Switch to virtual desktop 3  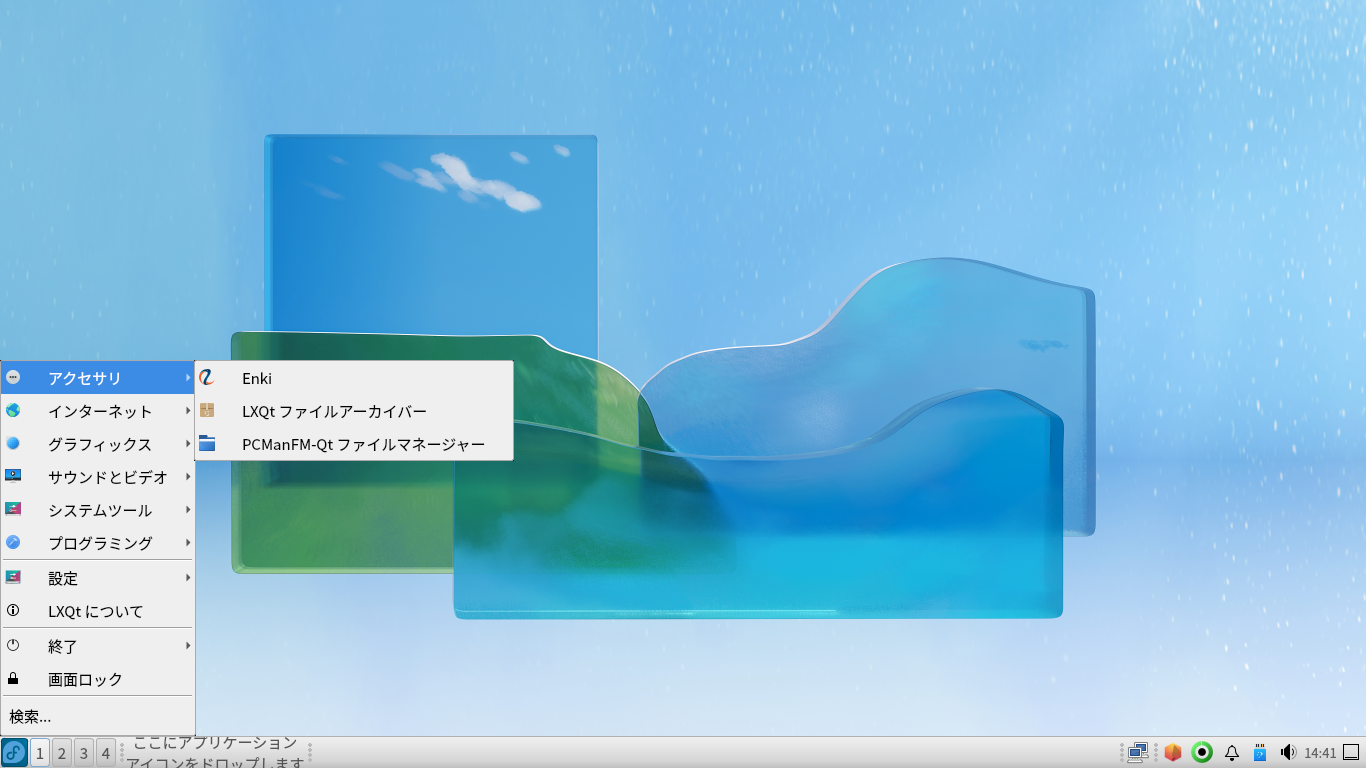point(84,753)
